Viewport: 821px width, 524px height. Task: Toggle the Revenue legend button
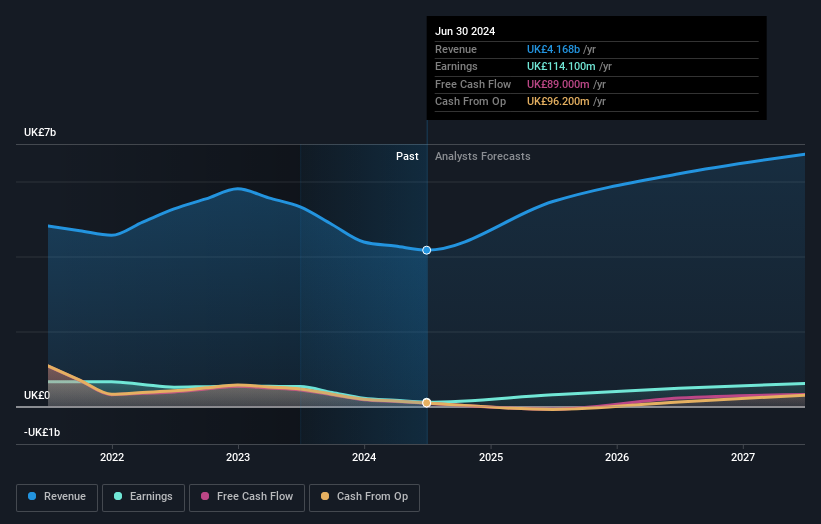pyautogui.click(x=57, y=497)
